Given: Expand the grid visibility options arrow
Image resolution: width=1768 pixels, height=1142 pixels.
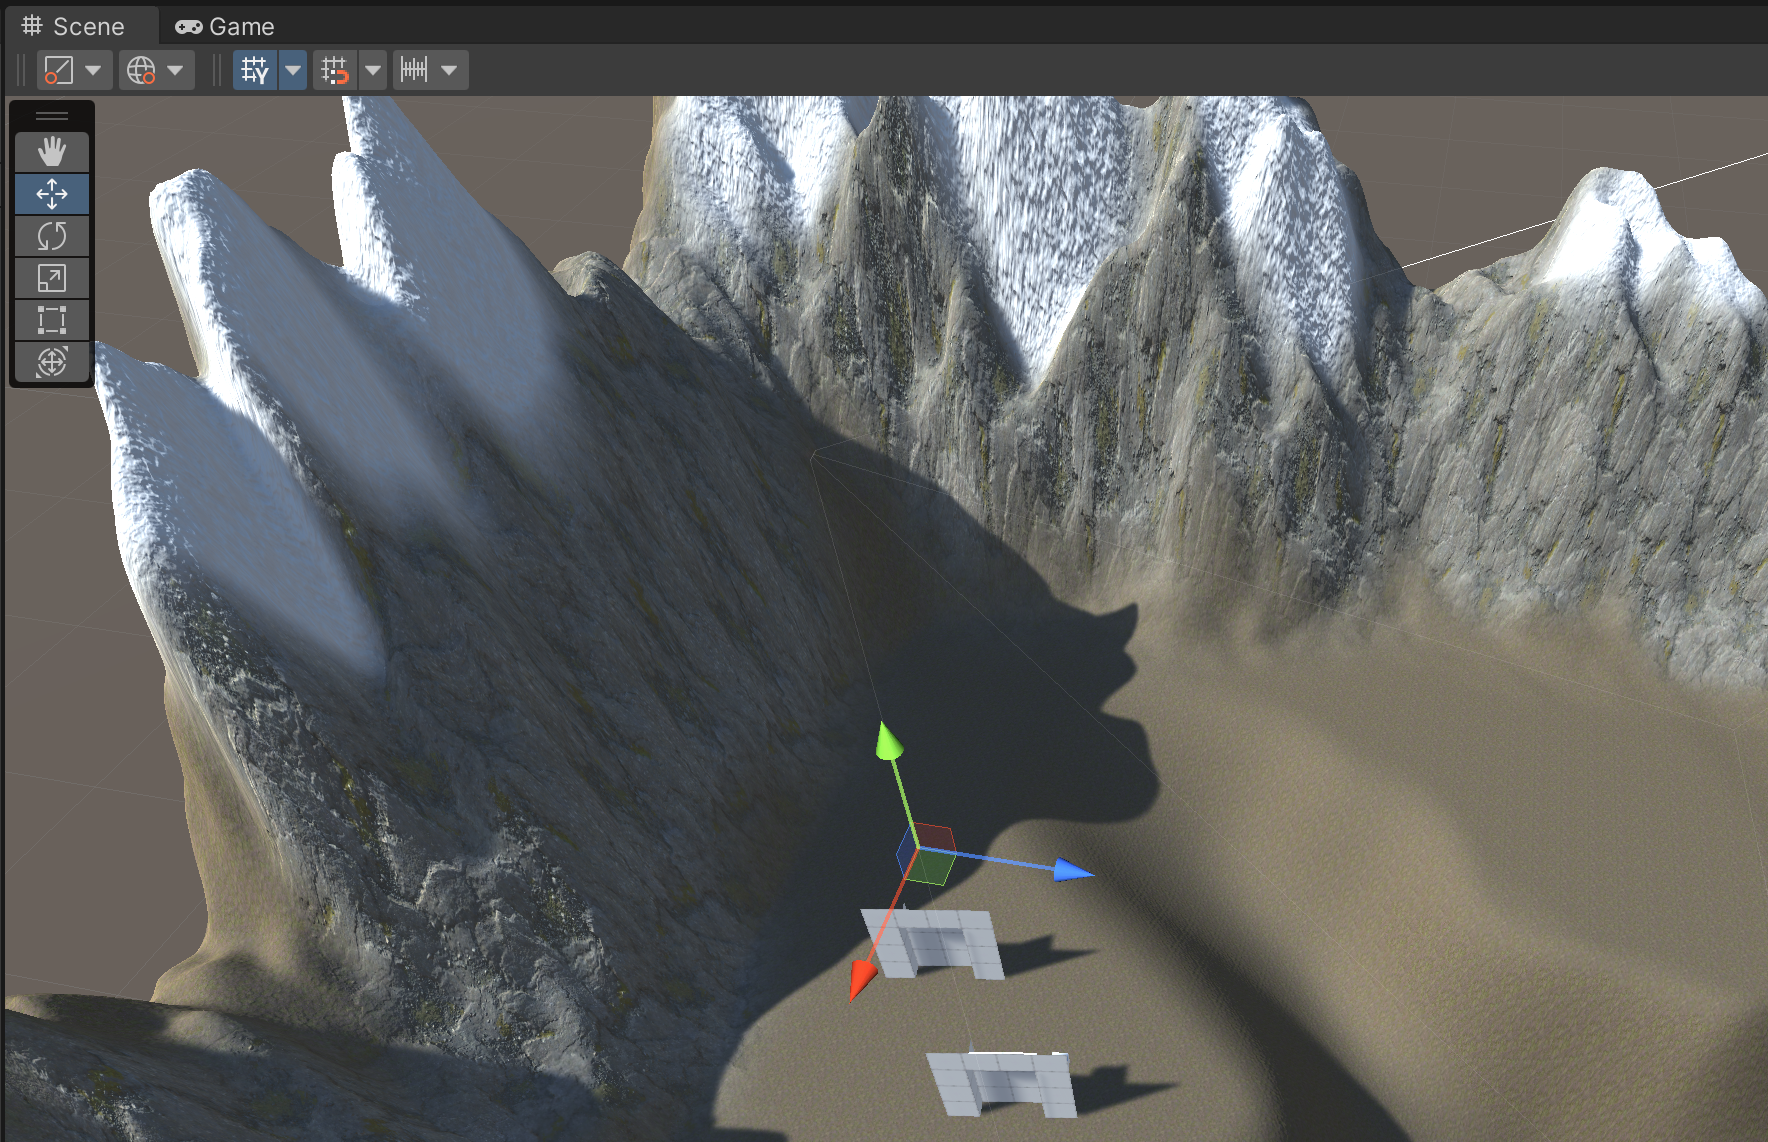Looking at the screenshot, I should (293, 70).
